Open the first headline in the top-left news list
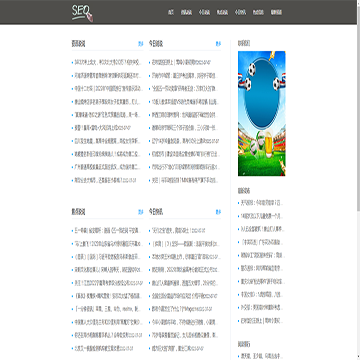This screenshot has width=360, height=360. (x=108, y=62)
